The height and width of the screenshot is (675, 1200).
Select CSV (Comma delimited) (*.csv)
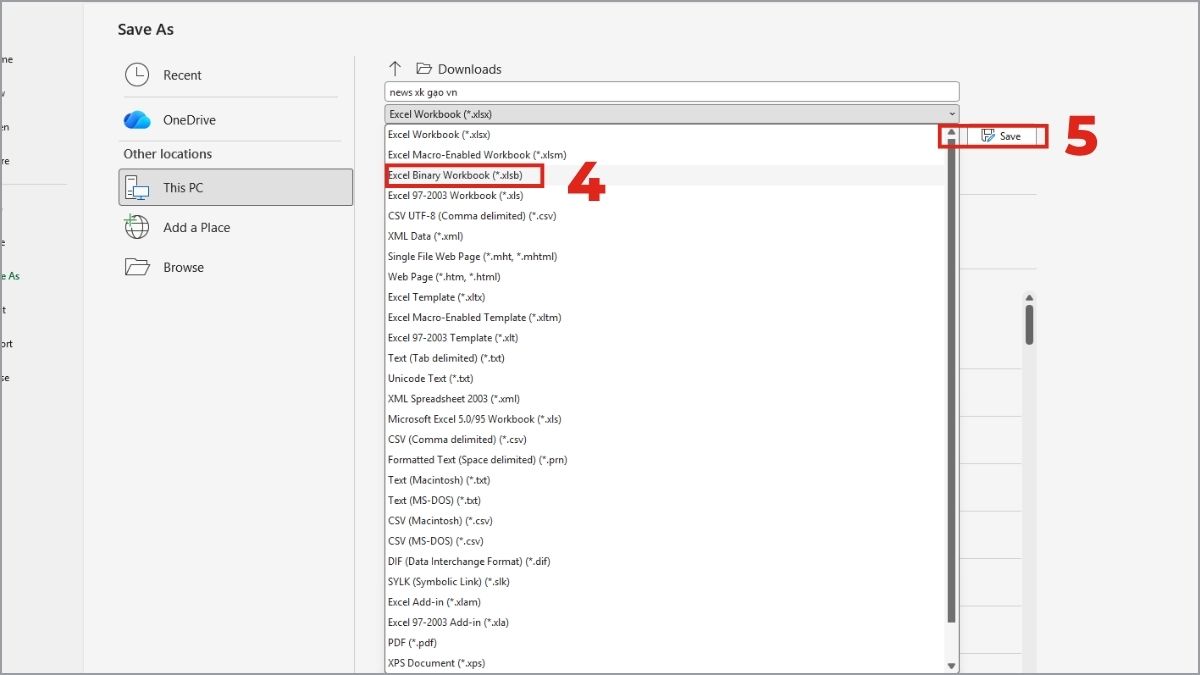tap(665, 440)
